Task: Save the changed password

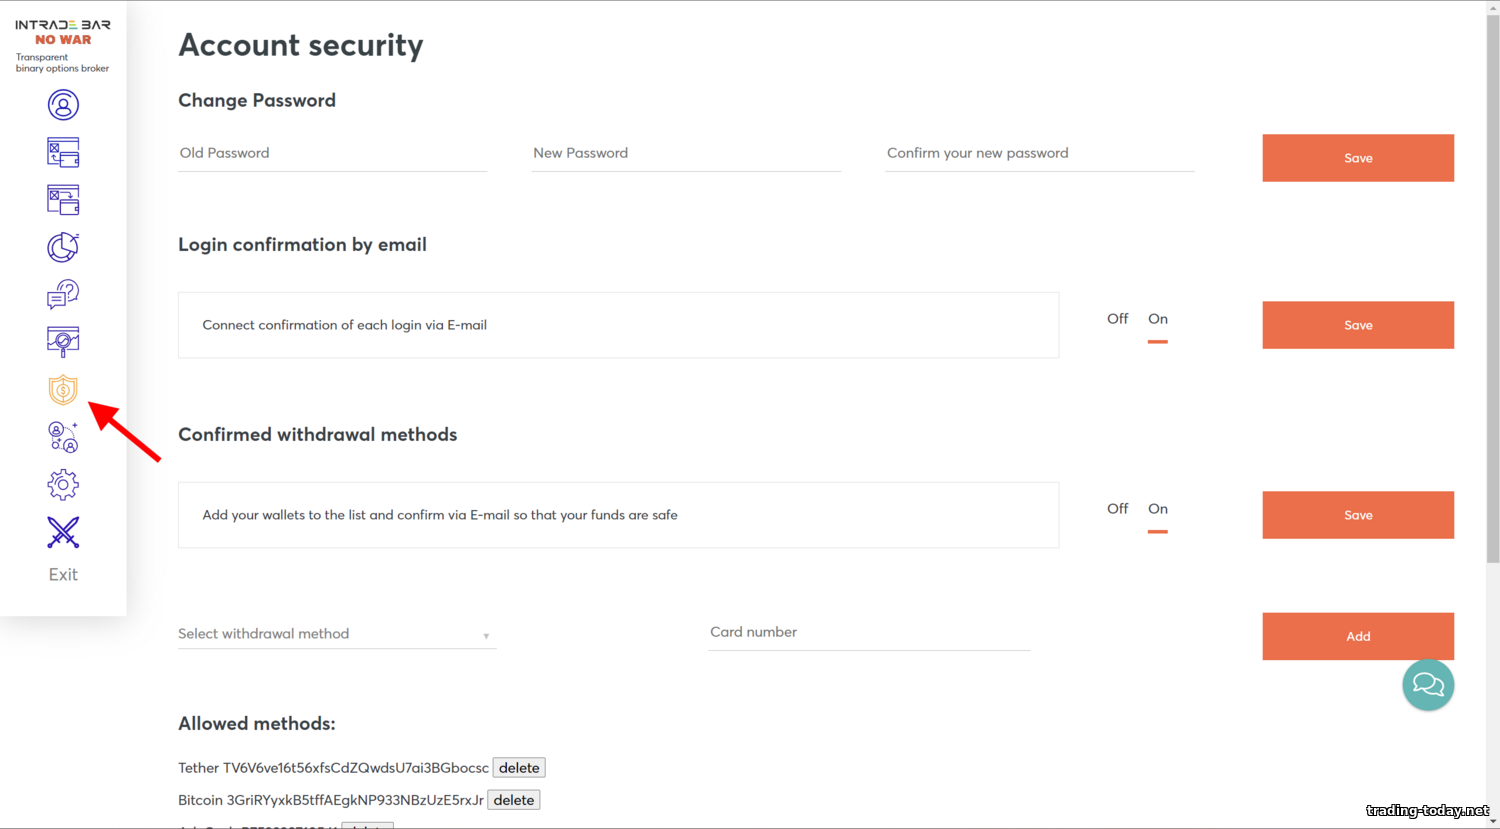Action: [1357, 158]
